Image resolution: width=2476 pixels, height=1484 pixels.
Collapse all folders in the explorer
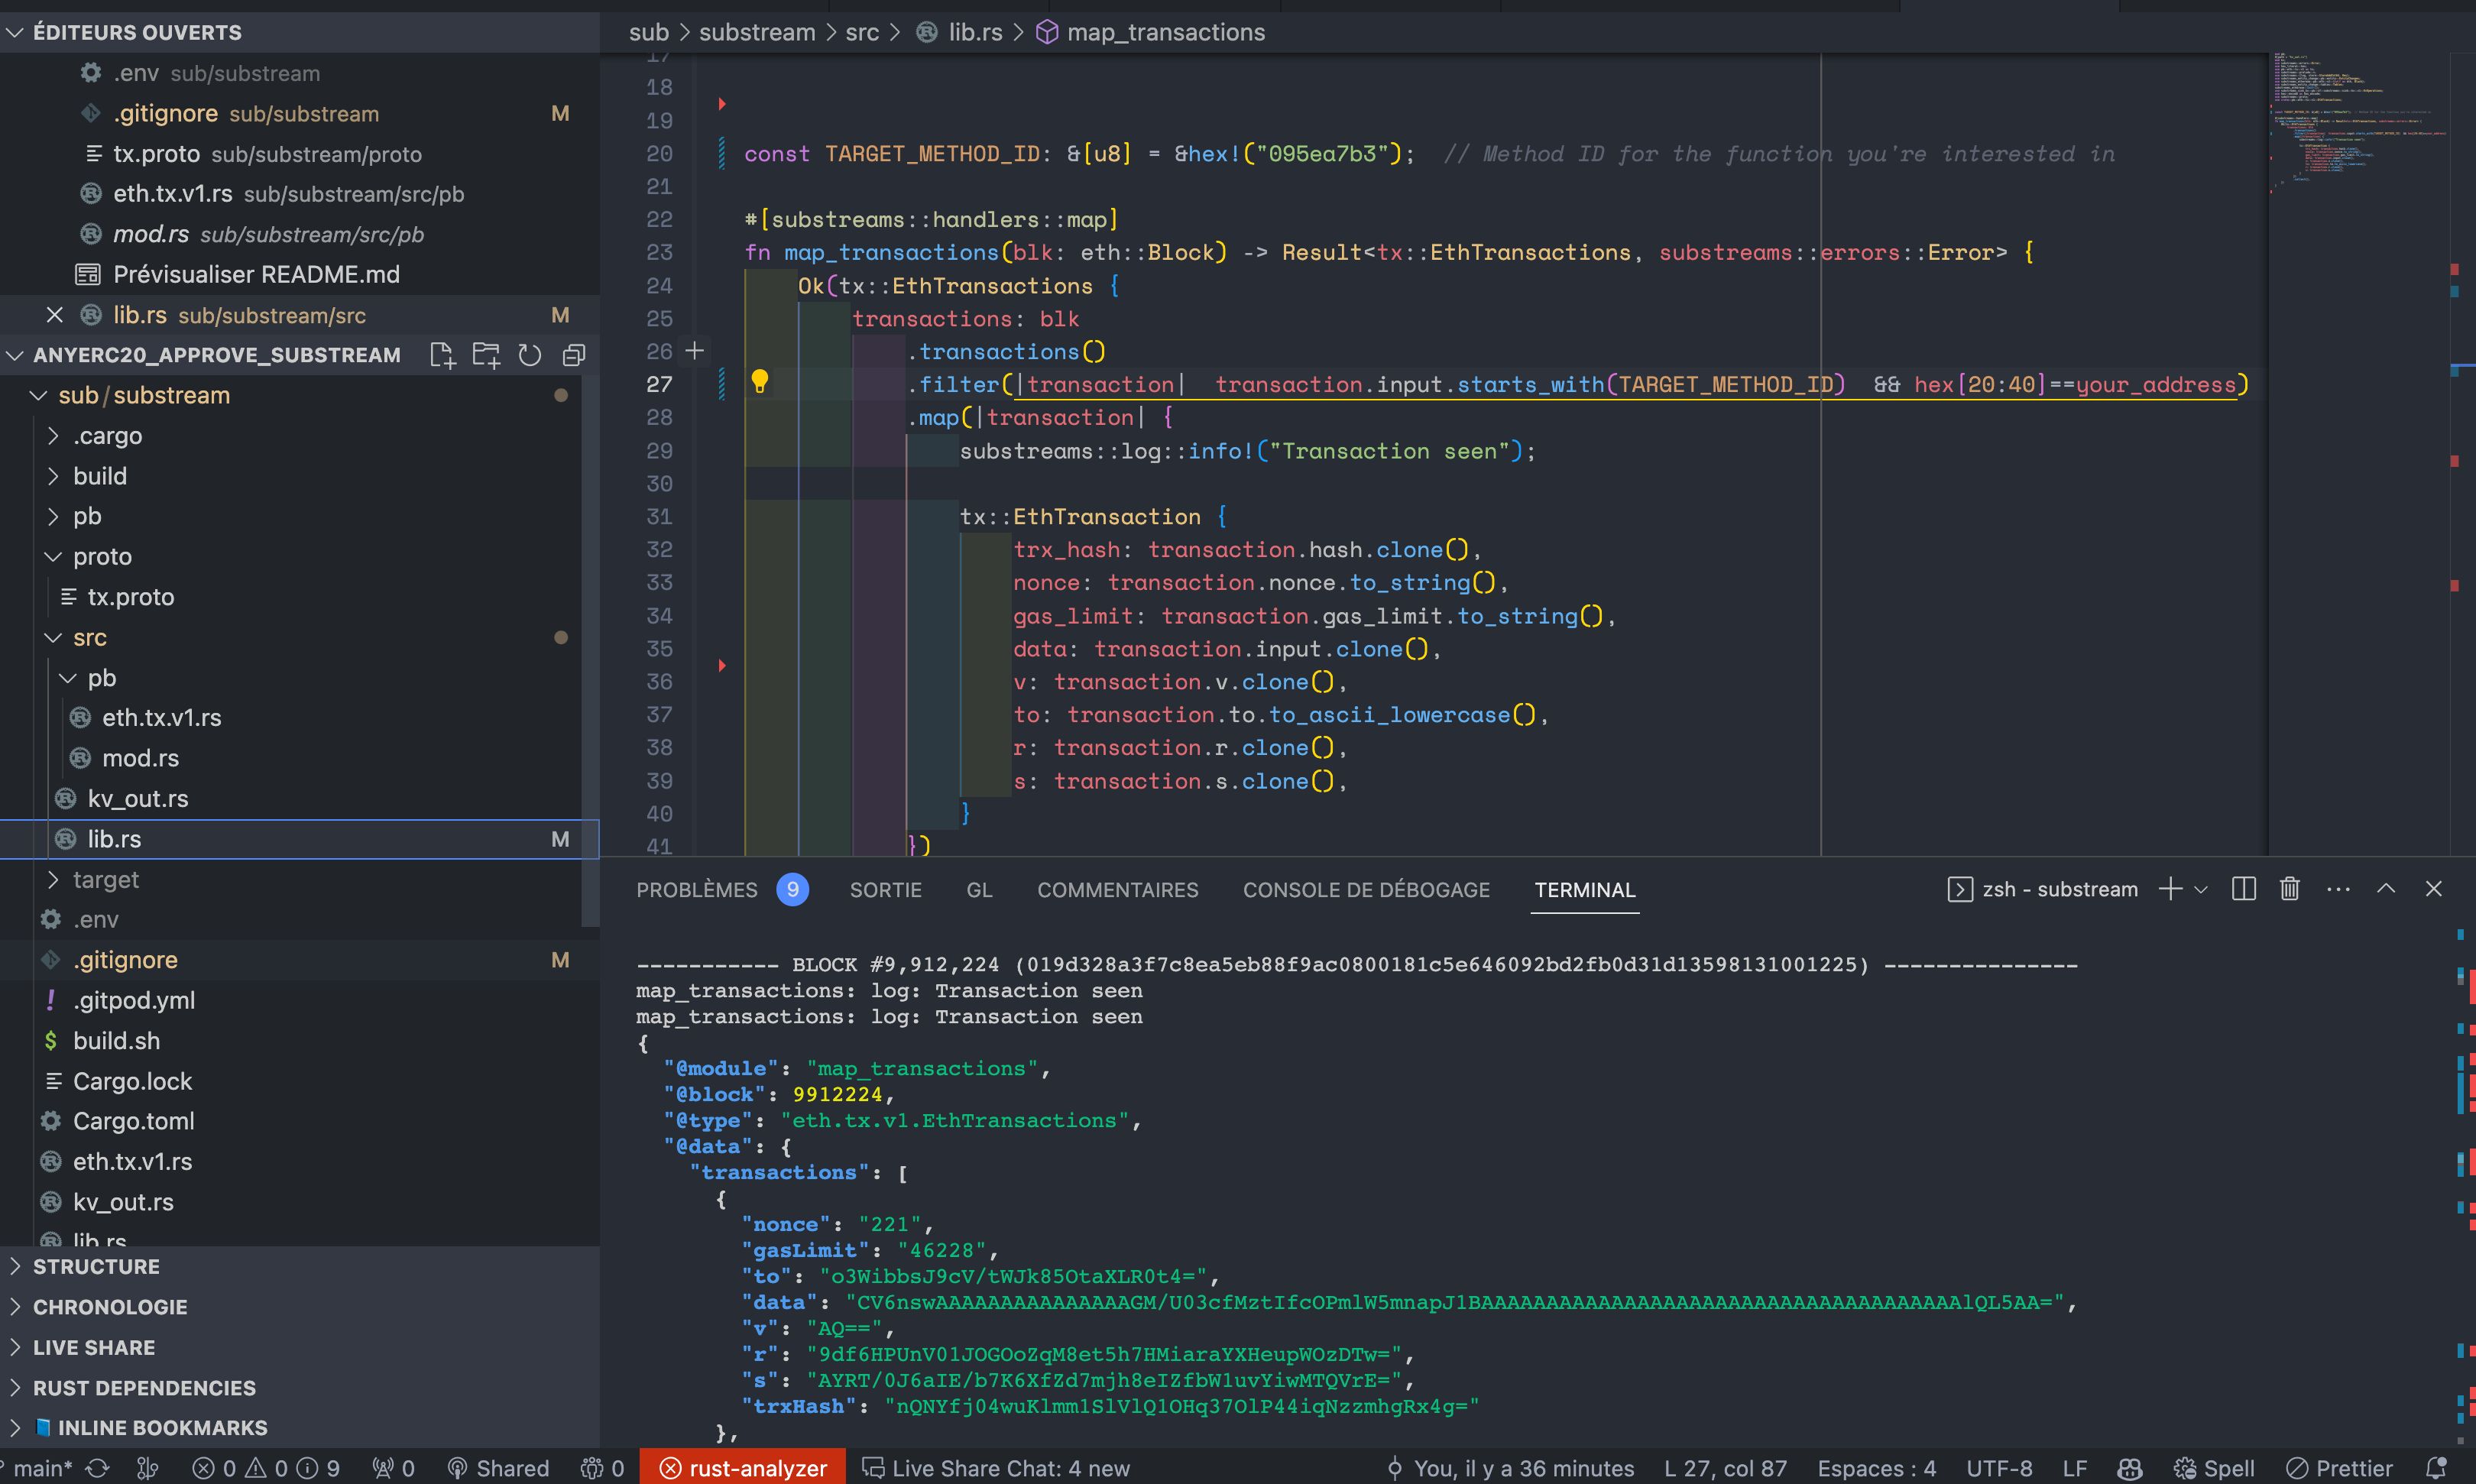pyautogui.click(x=574, y=355)
